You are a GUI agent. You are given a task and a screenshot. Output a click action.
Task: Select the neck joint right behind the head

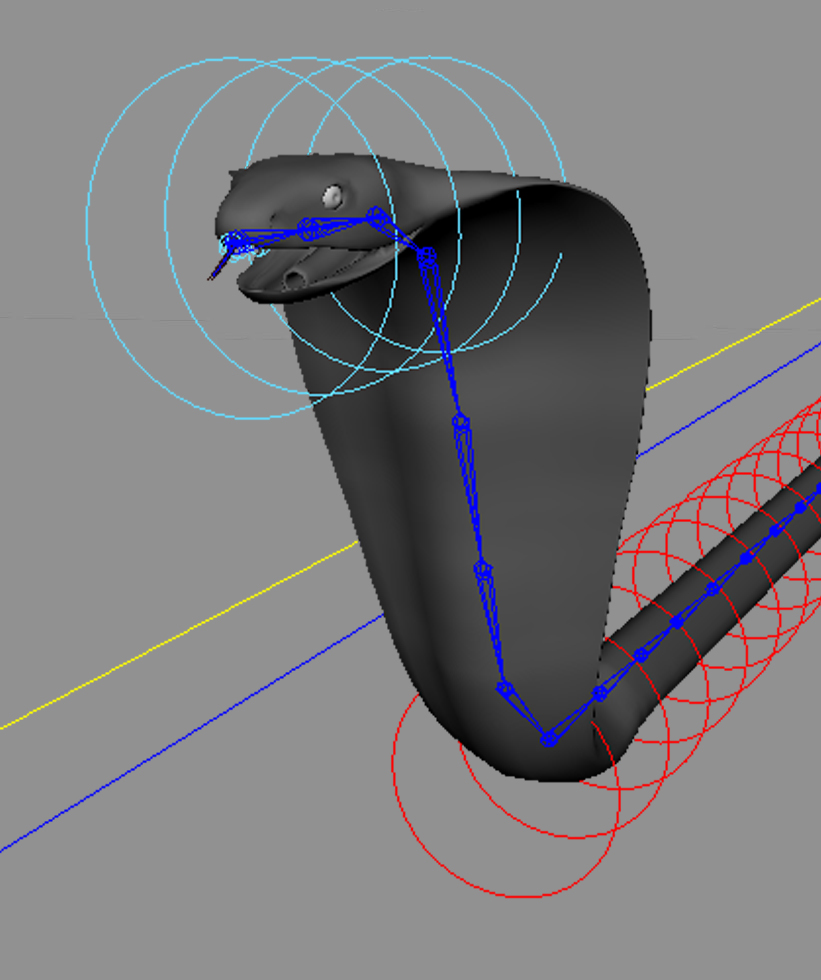(x=426, y=256)
